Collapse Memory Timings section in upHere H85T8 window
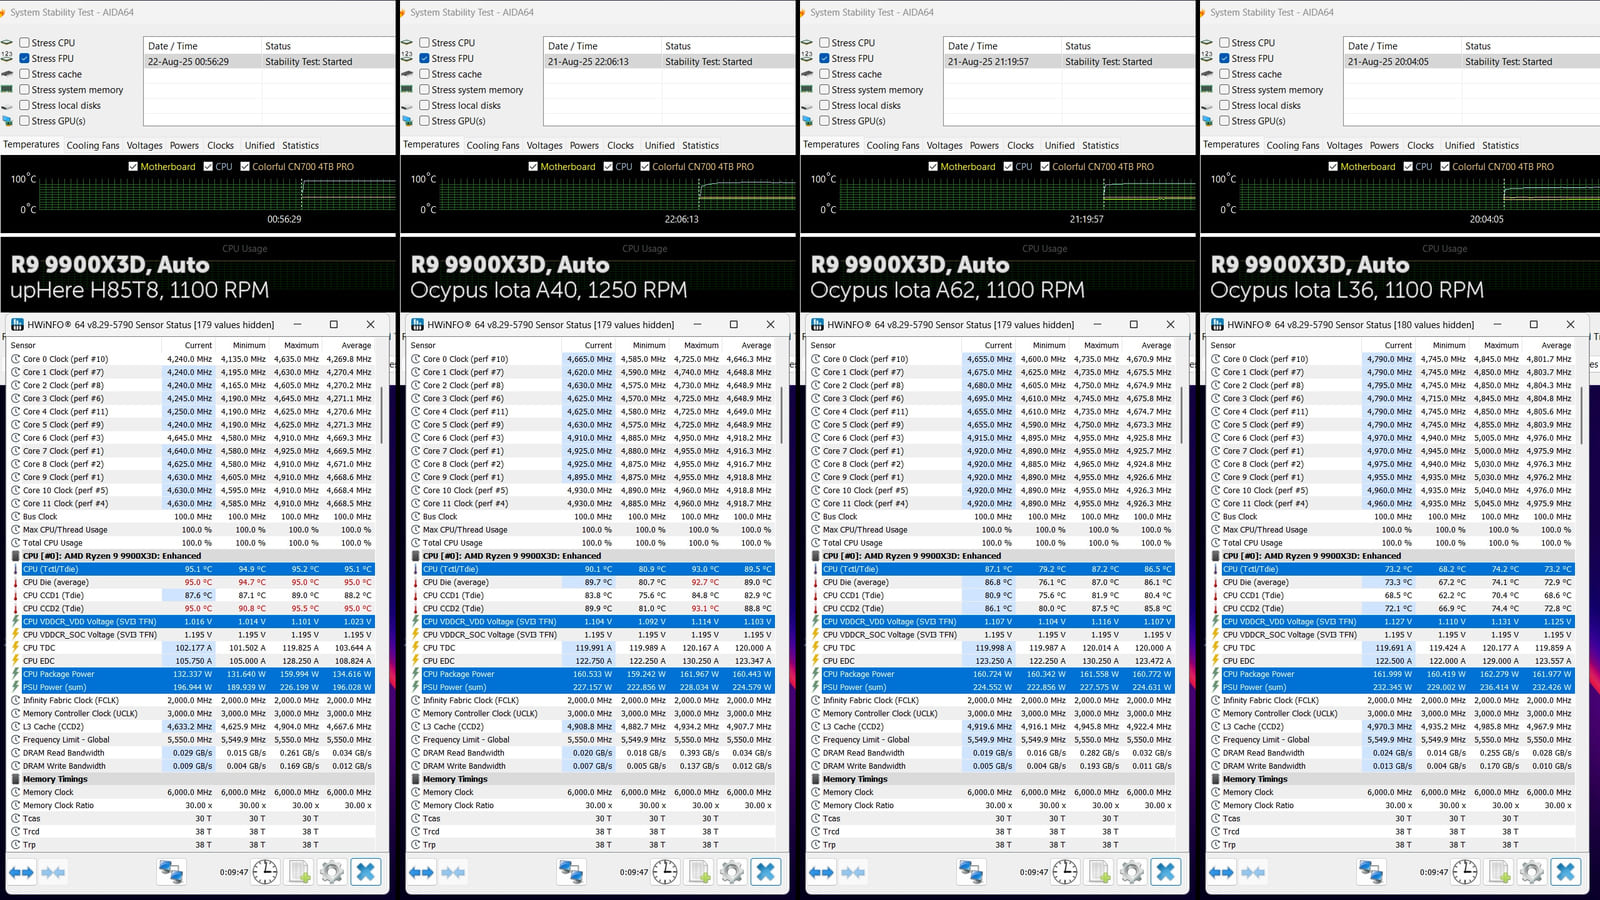The image size is (1600, 900). tap(16, 779)
